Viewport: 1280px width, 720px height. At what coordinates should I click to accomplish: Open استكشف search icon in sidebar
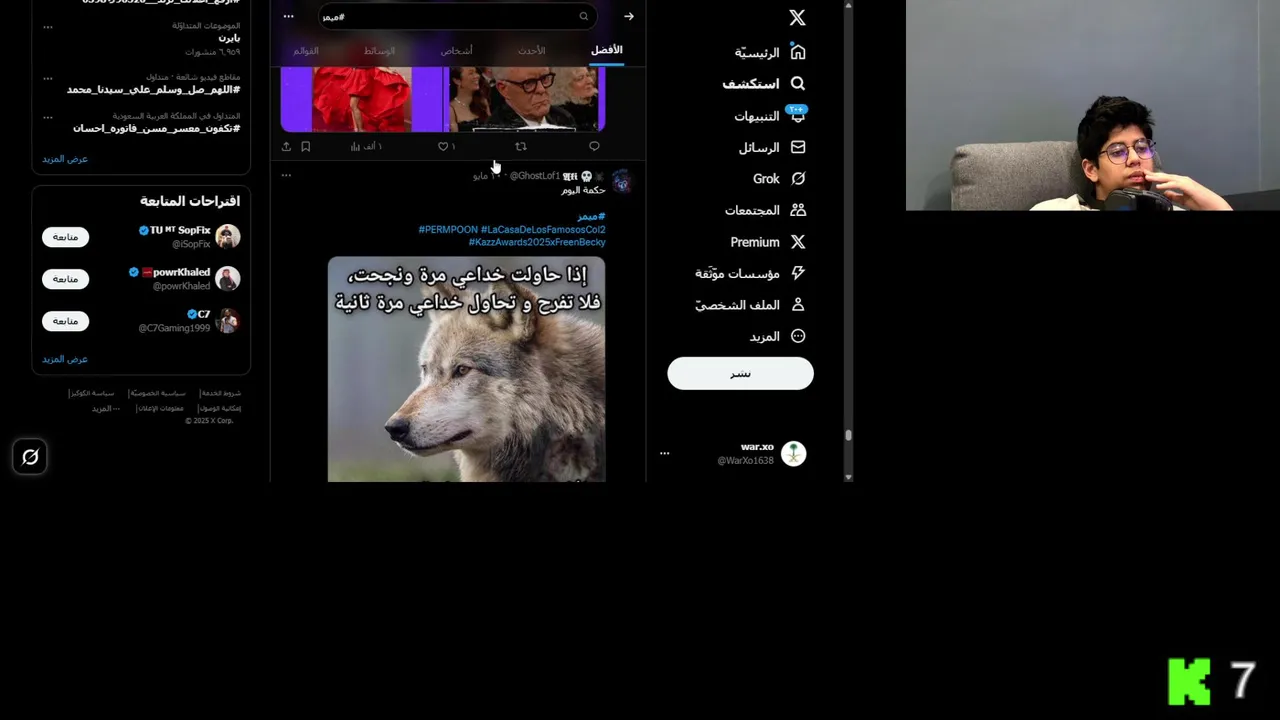[x=798, y=84]
